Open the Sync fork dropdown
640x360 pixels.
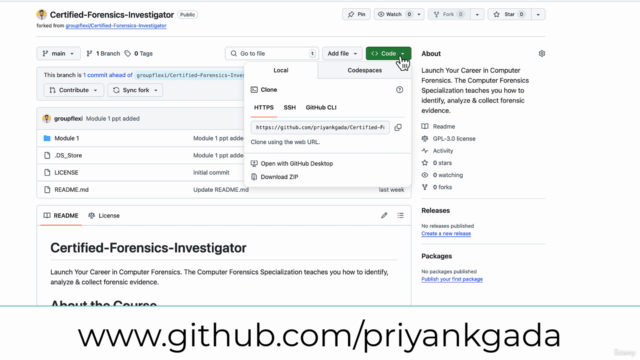coord(135,90)
